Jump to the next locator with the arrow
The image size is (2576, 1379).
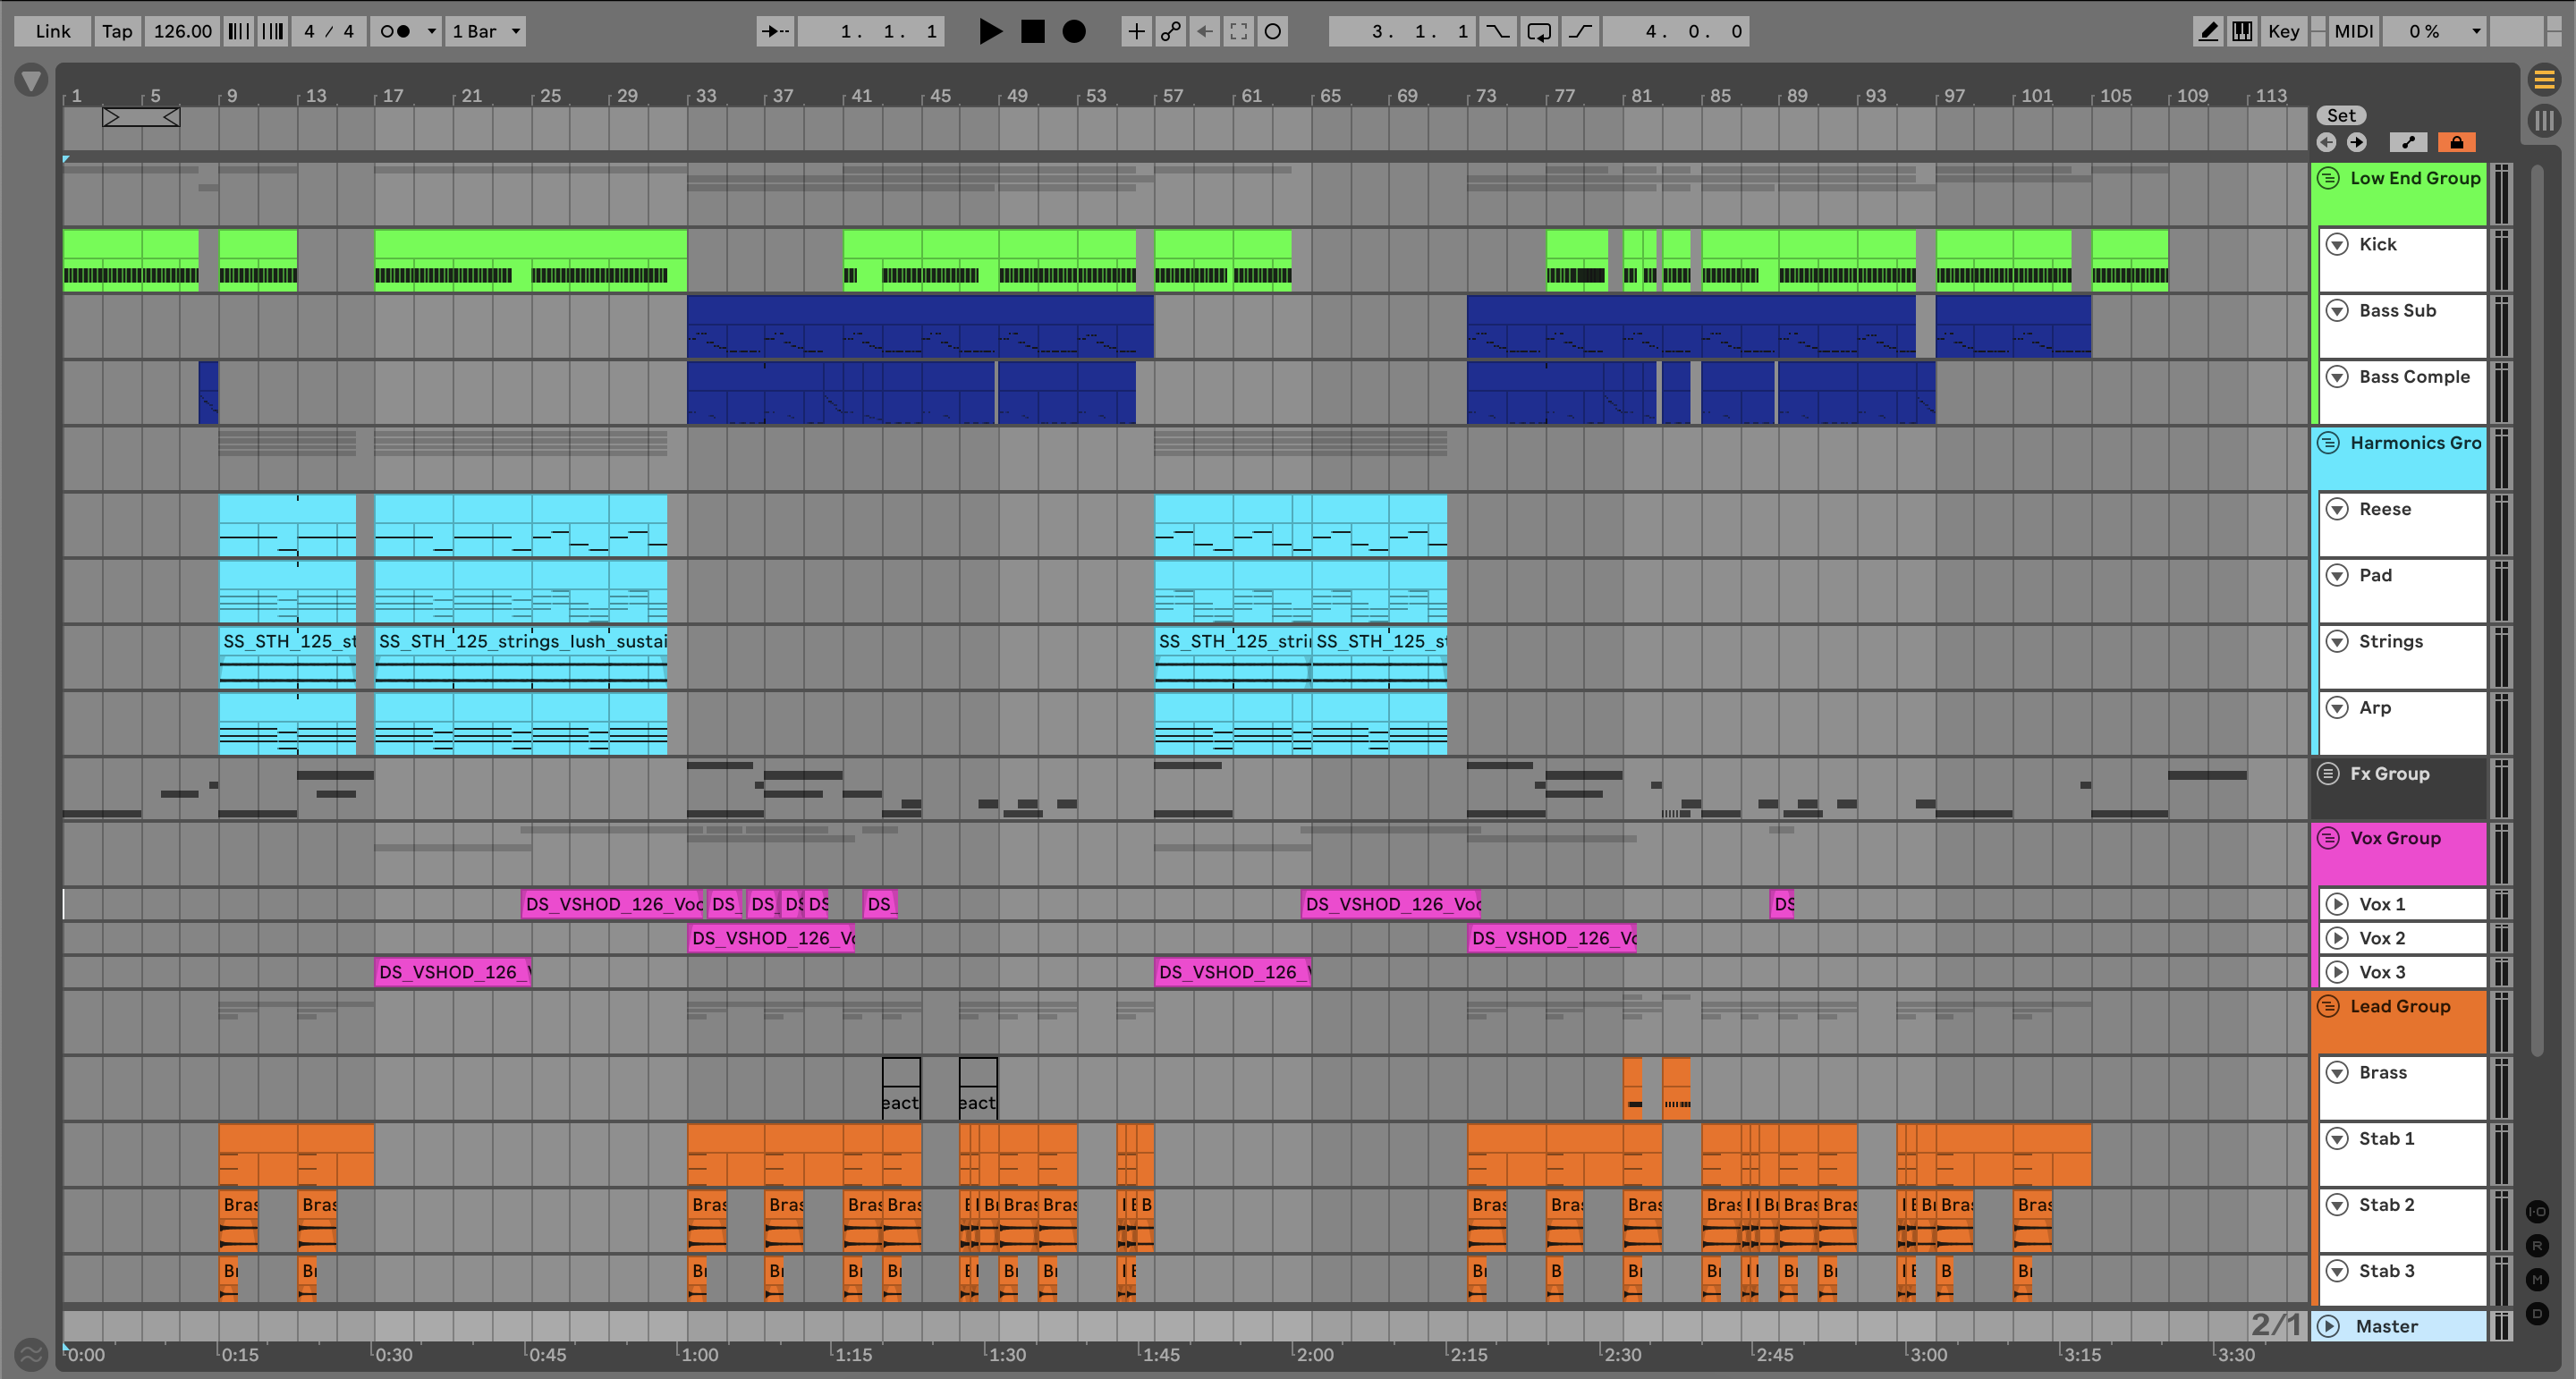tap(2357, 142)
